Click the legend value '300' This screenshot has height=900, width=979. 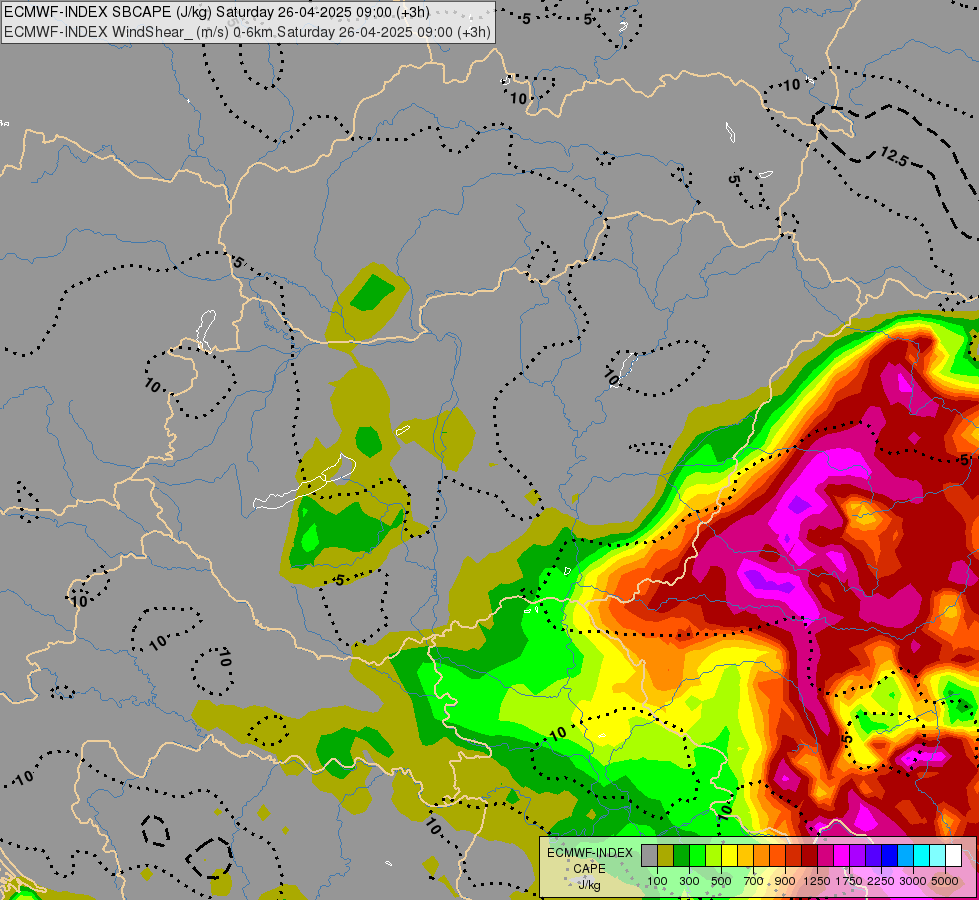click(689, 881)
